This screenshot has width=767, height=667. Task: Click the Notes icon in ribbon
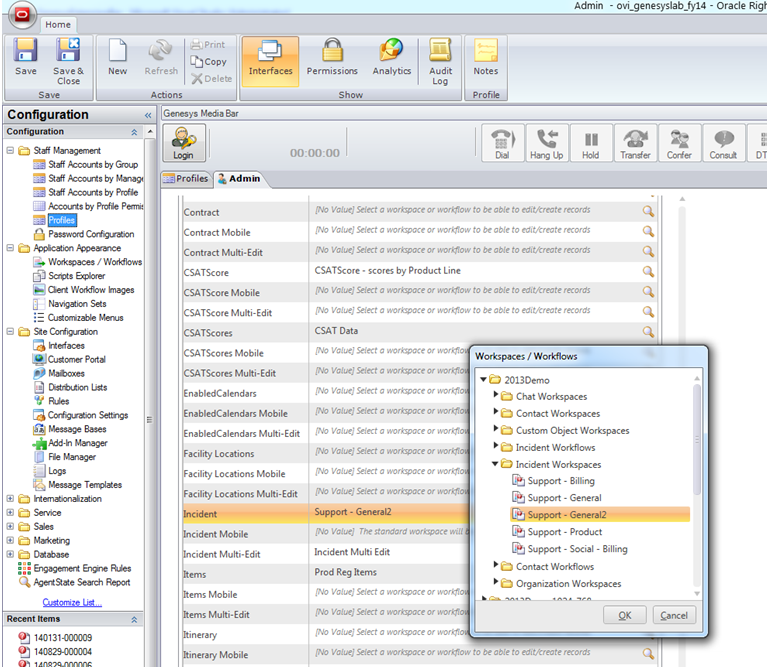pyautogui.click(x=486, y=58)
